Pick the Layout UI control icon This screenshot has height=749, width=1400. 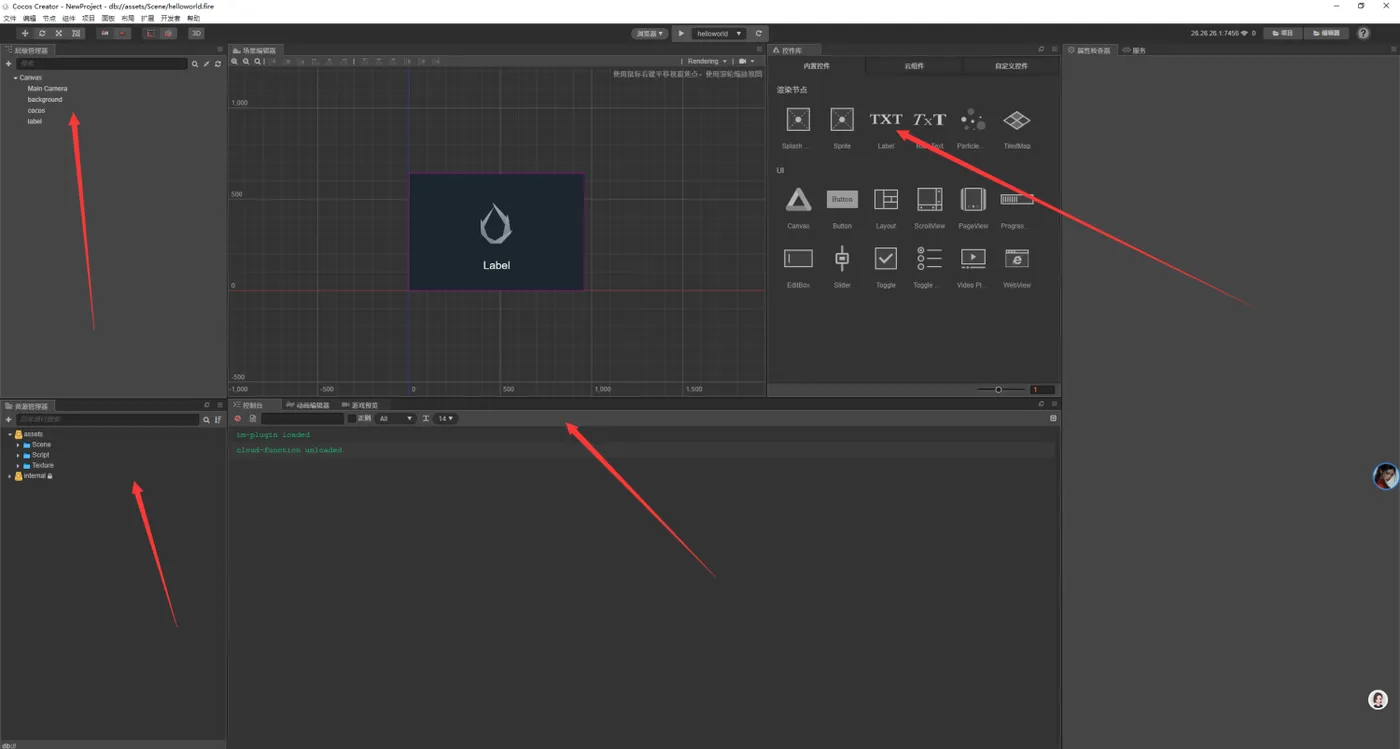(x=886, y=200)
